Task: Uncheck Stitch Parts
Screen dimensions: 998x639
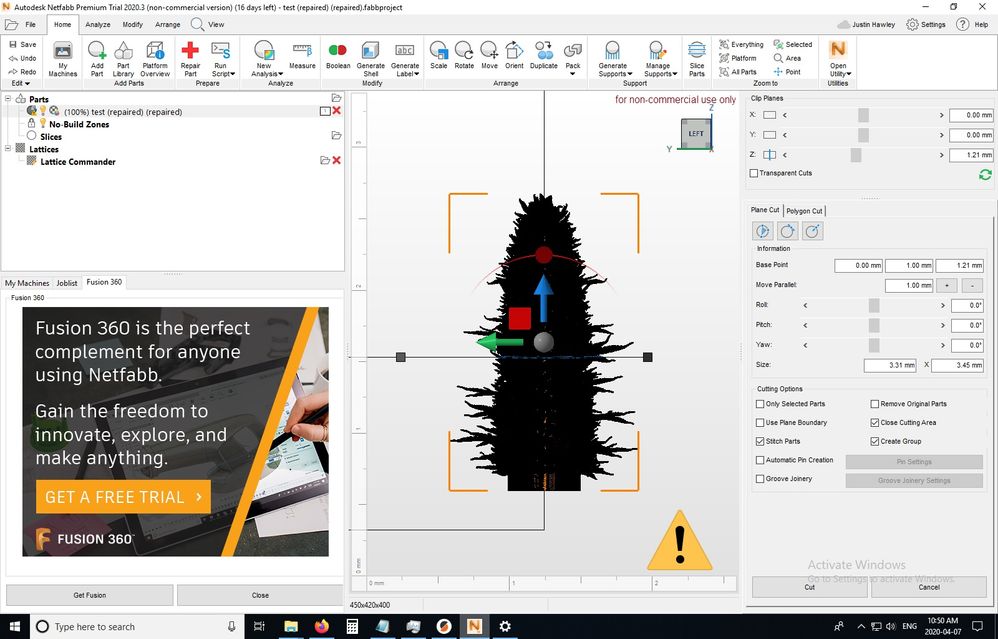Action: coord(760,441)
